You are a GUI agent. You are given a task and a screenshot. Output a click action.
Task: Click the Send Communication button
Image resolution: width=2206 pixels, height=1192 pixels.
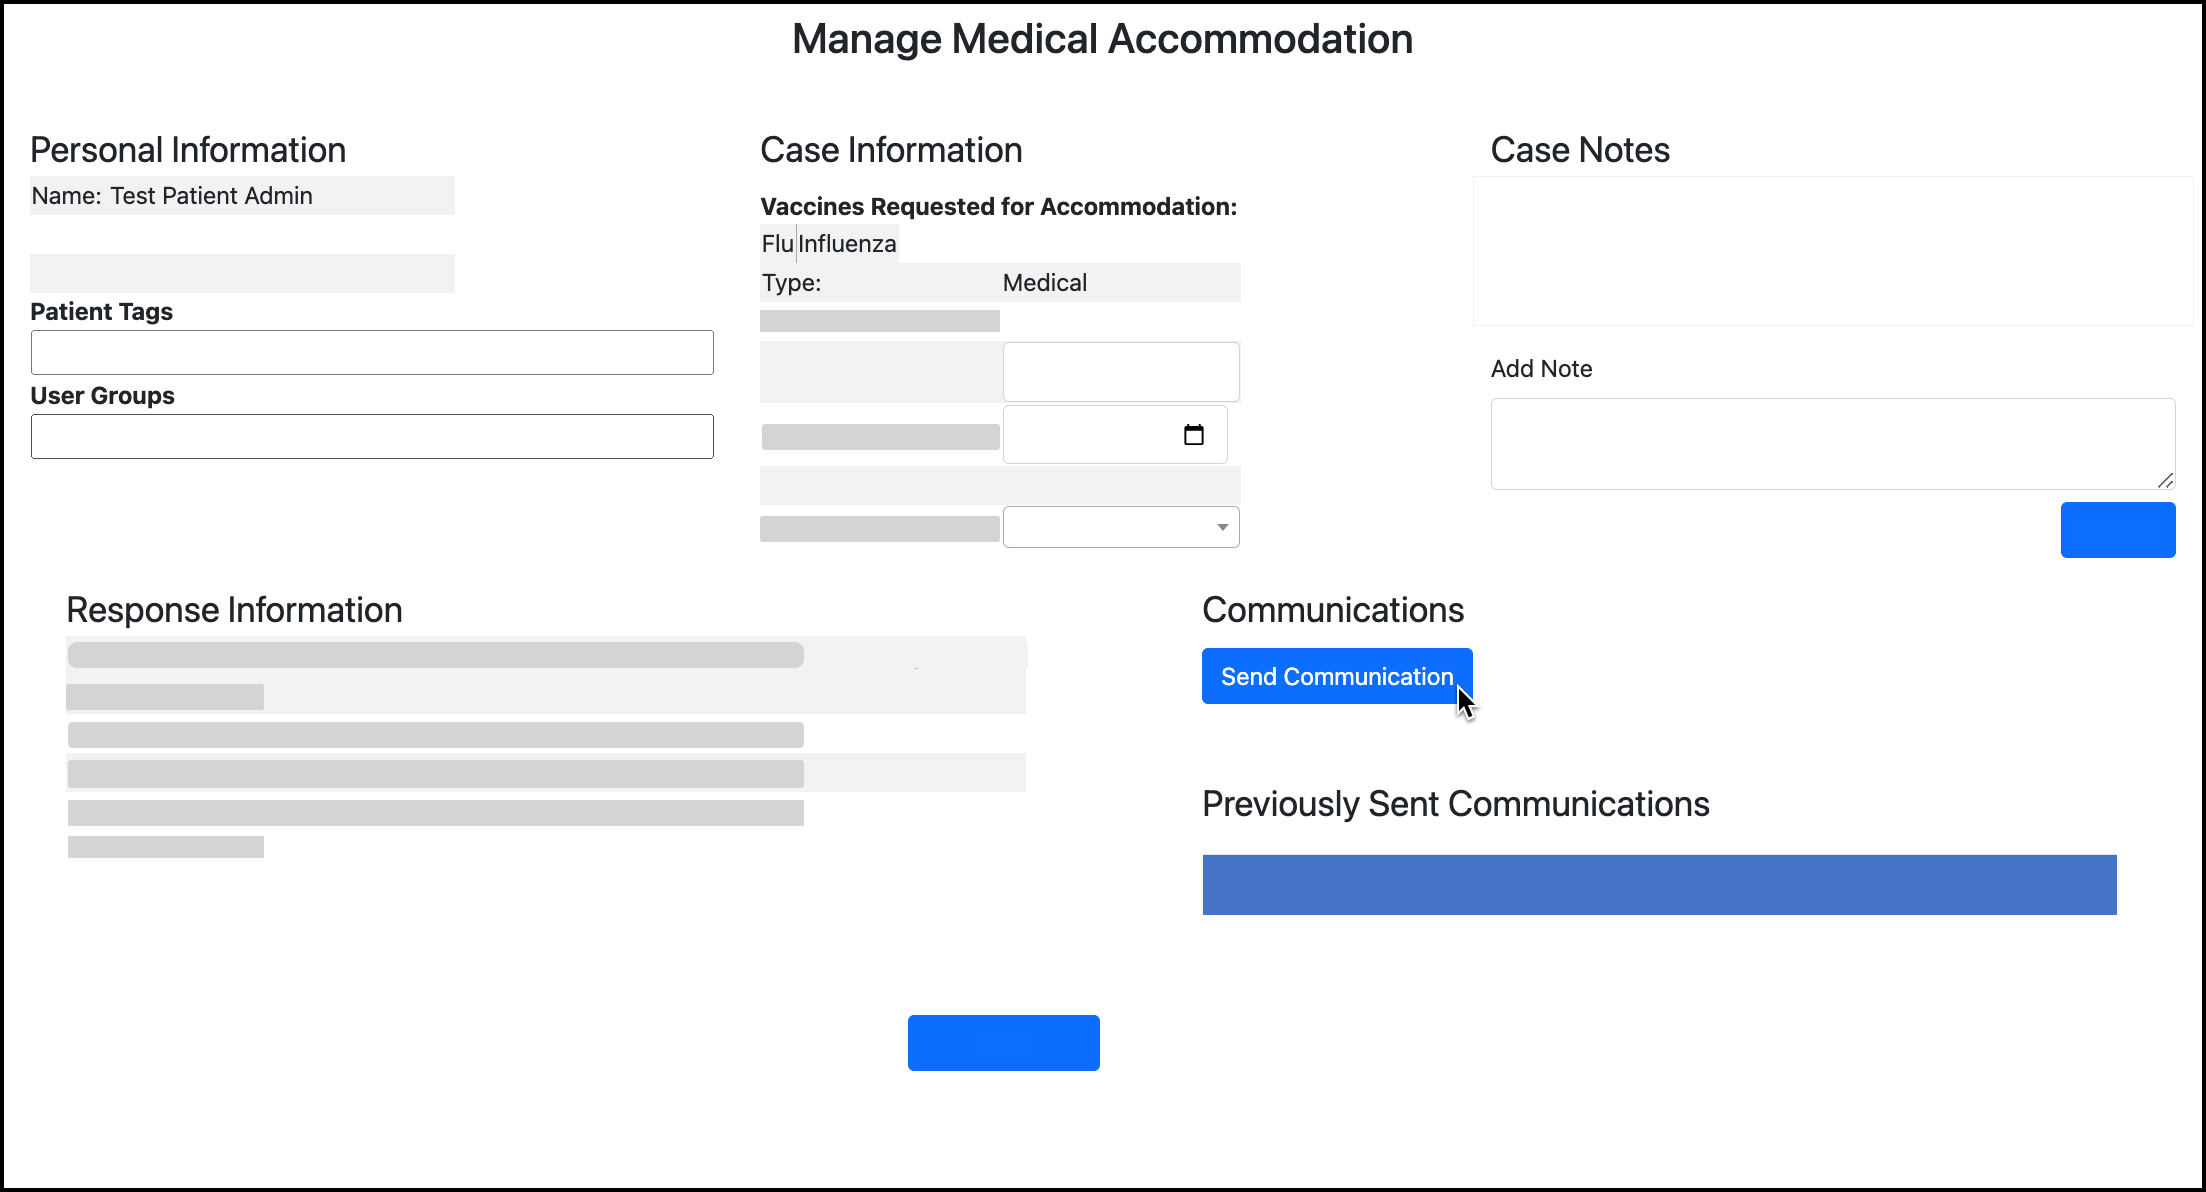coord(1336,676)
